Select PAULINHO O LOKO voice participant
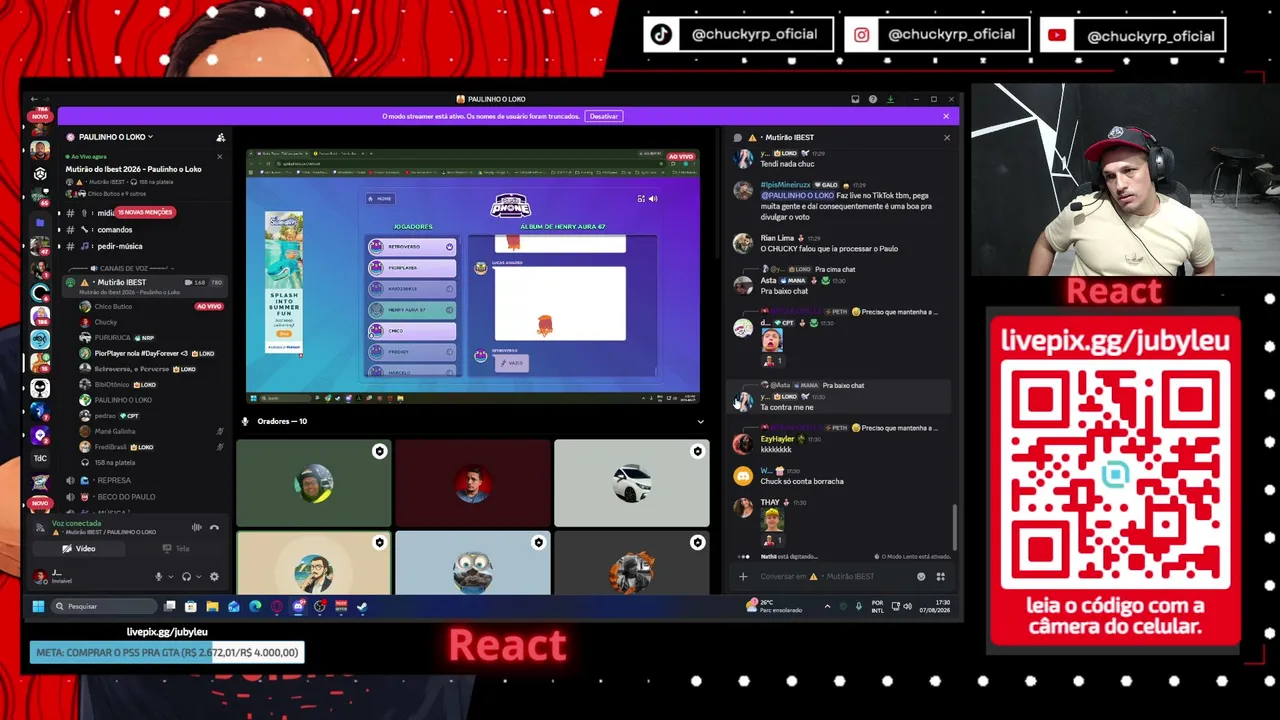Viewport: 1280px width, 720px height. pyautogui.click(x=123, y=400)
